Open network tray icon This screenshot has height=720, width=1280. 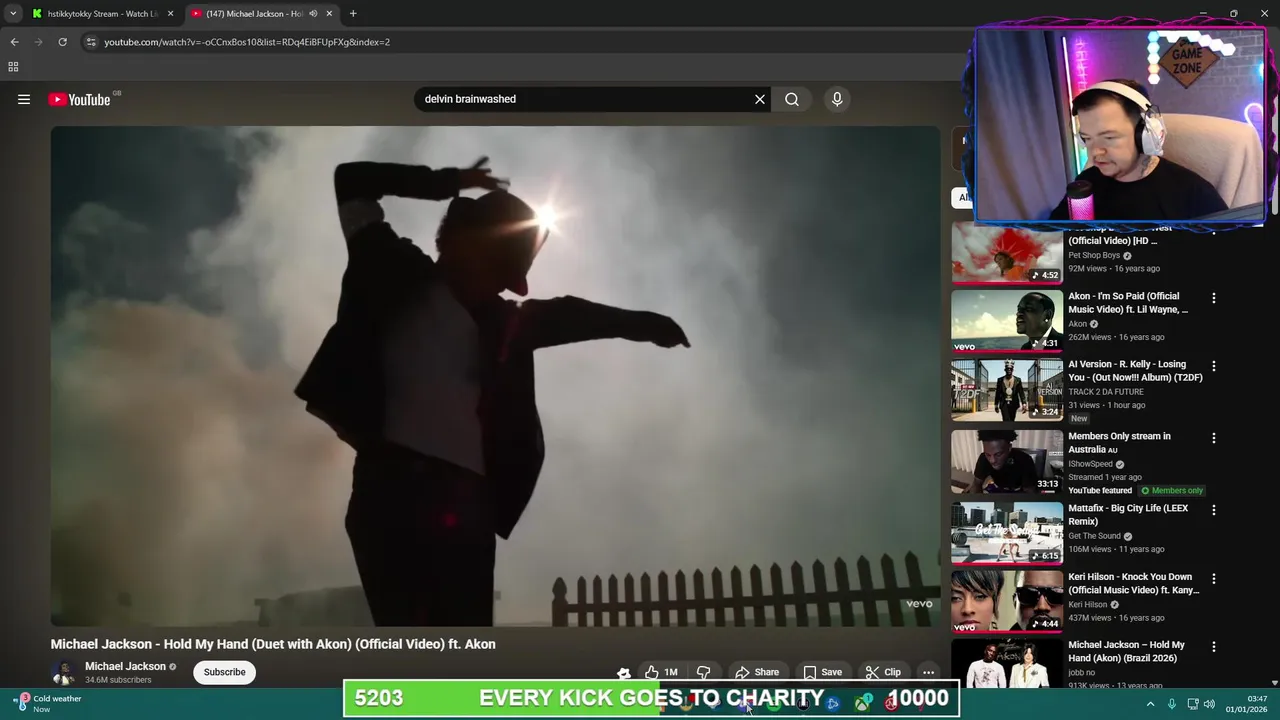pyautogui.click(x=1192, y=704)
